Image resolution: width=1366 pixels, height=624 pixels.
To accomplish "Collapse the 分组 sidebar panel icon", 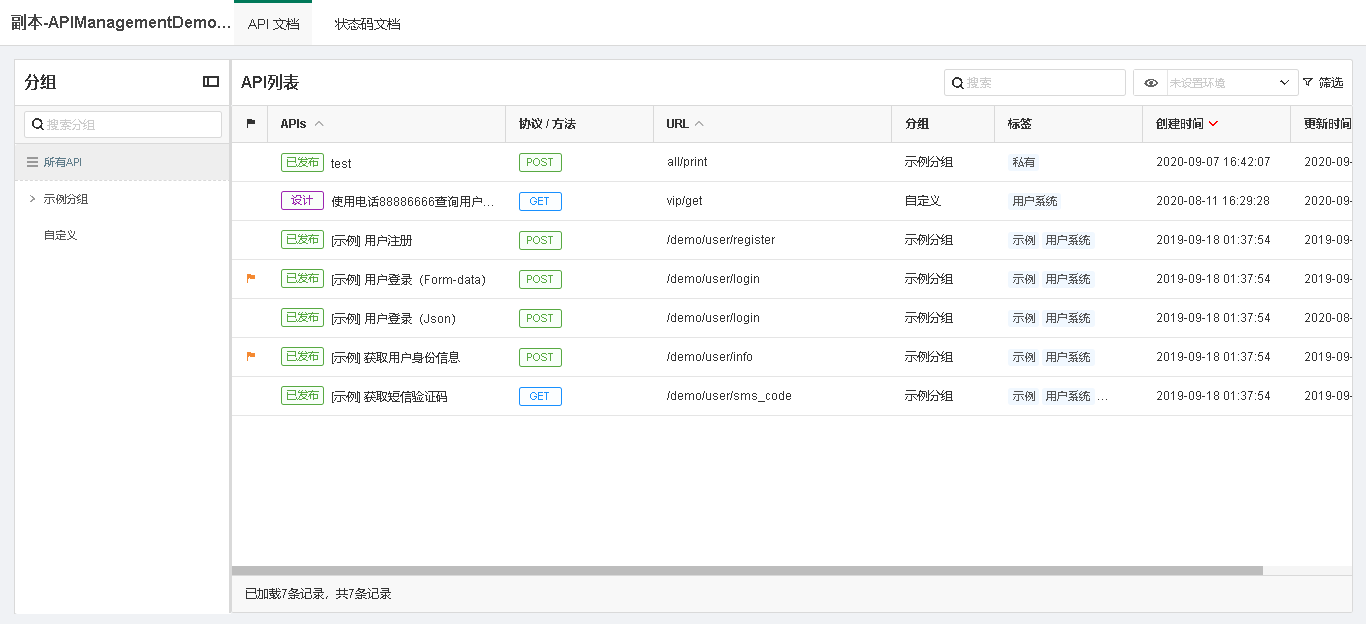I will pos(211,82).
